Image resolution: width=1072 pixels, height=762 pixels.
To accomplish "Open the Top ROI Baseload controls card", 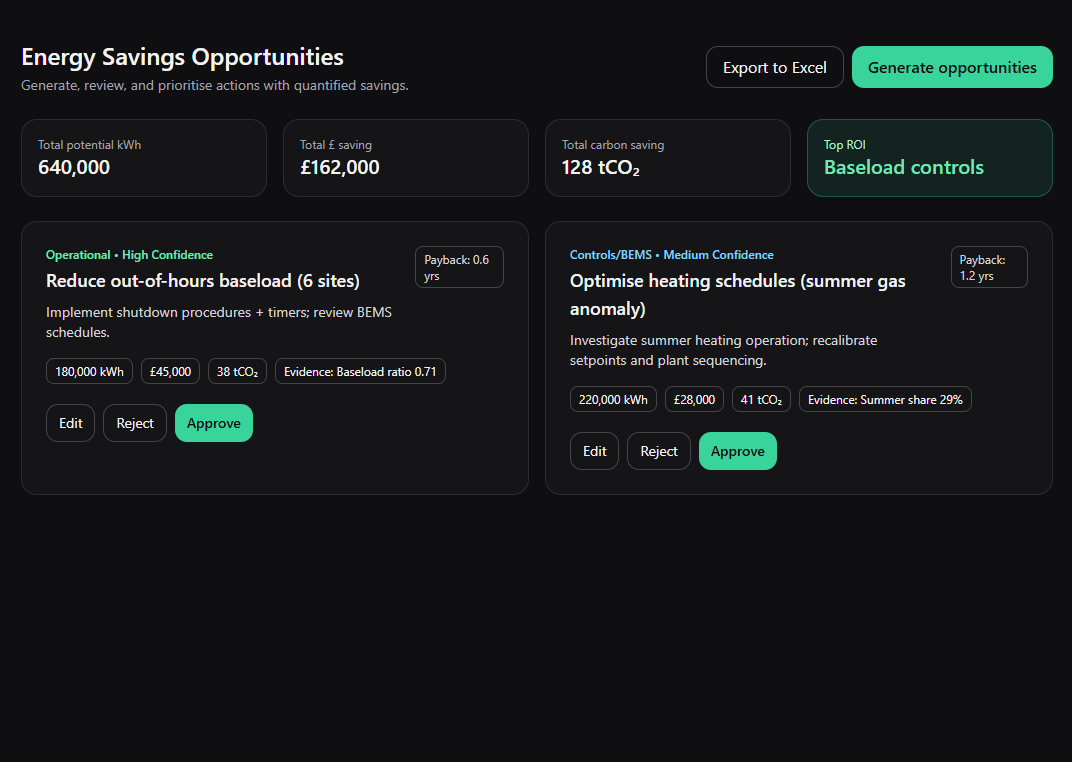I will point(929,157).
